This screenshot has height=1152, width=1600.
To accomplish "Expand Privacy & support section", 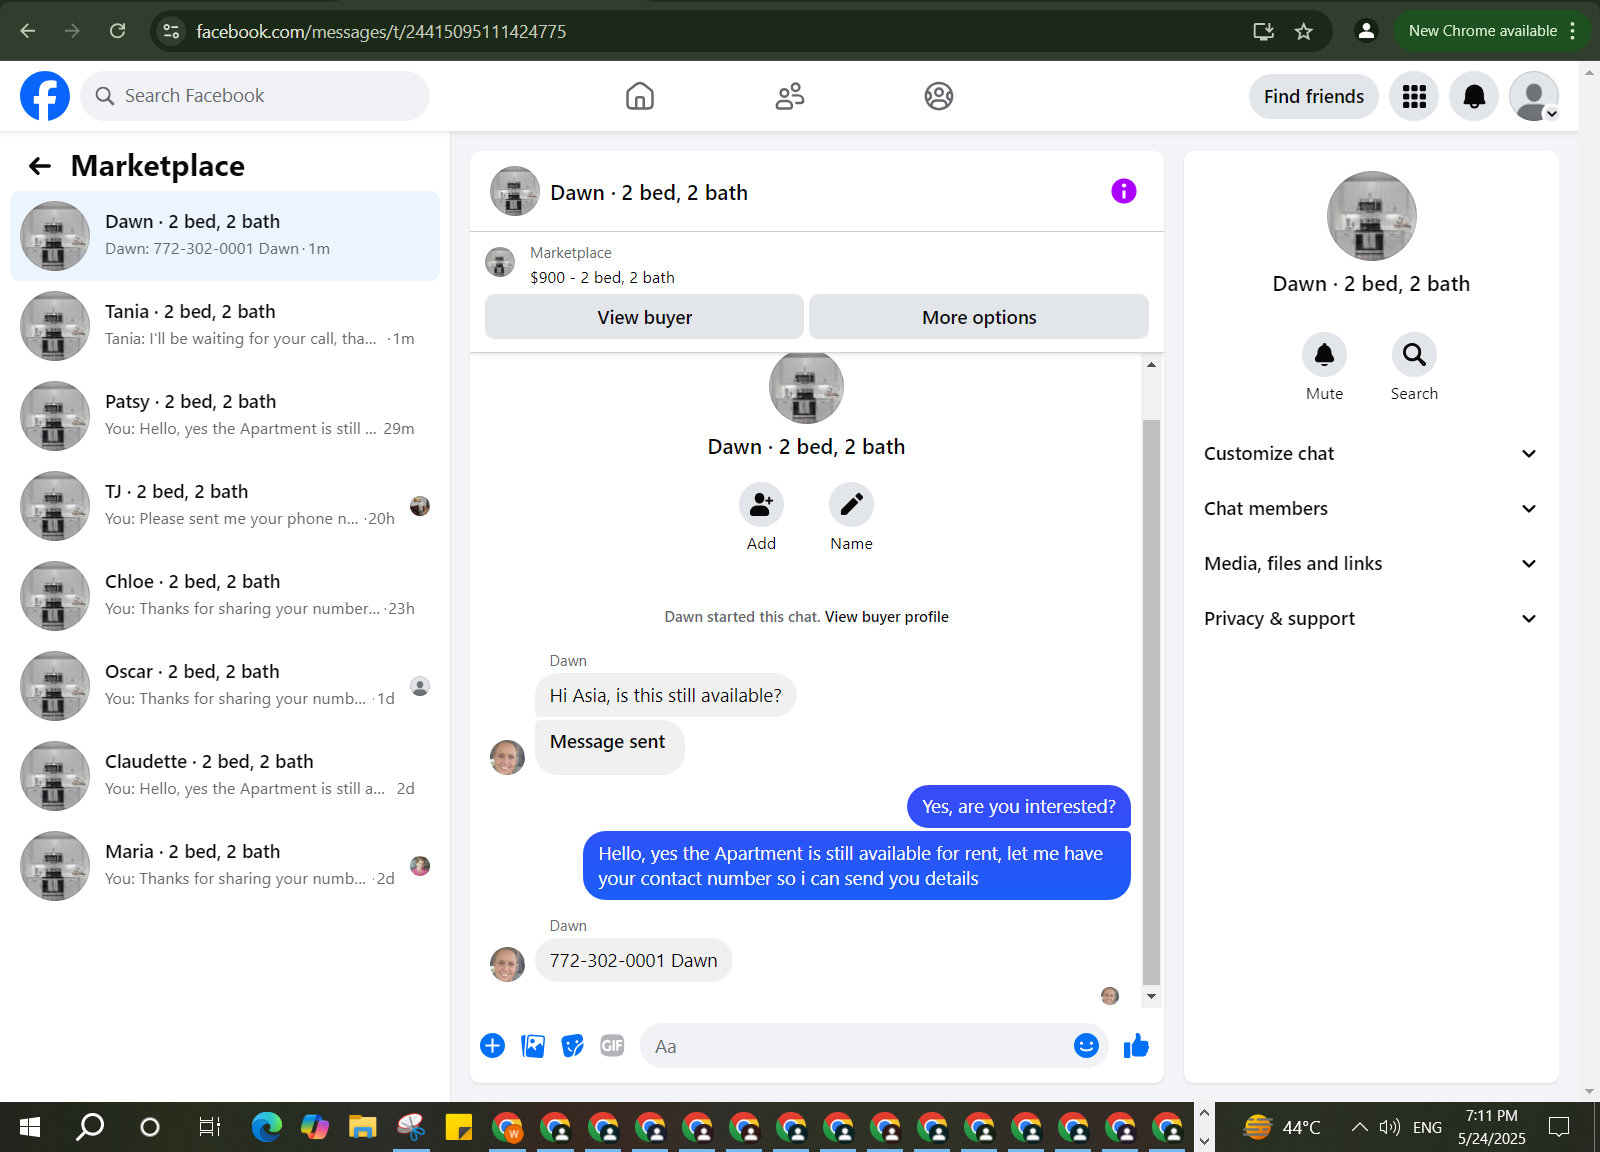I will (x=1370, y=619).
